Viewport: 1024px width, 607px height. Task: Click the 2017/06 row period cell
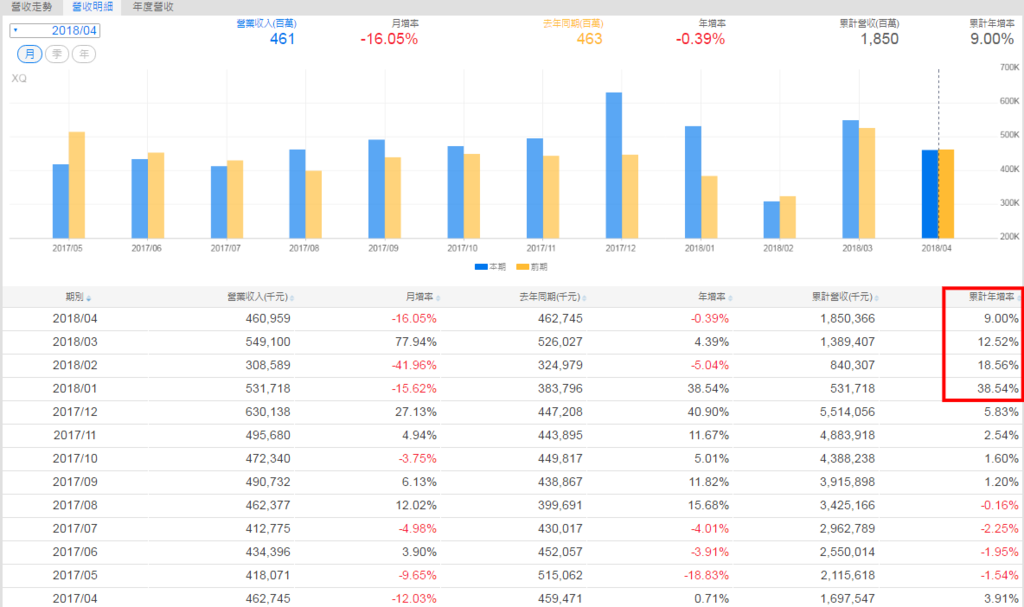coord(74,552)
